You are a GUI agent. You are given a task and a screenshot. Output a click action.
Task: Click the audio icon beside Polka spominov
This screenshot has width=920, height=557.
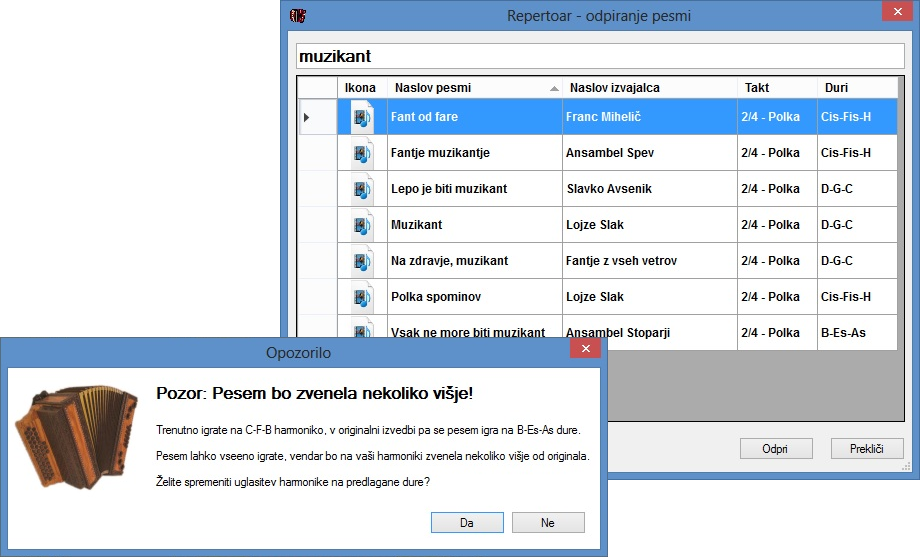click(x=361, y=297)
